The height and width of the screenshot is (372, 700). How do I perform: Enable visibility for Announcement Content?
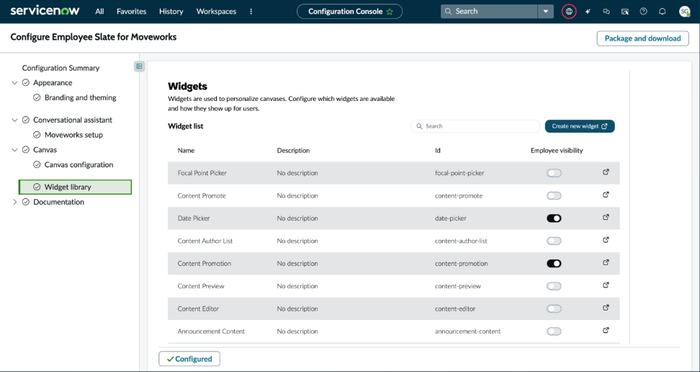click(x=554, y=331)
